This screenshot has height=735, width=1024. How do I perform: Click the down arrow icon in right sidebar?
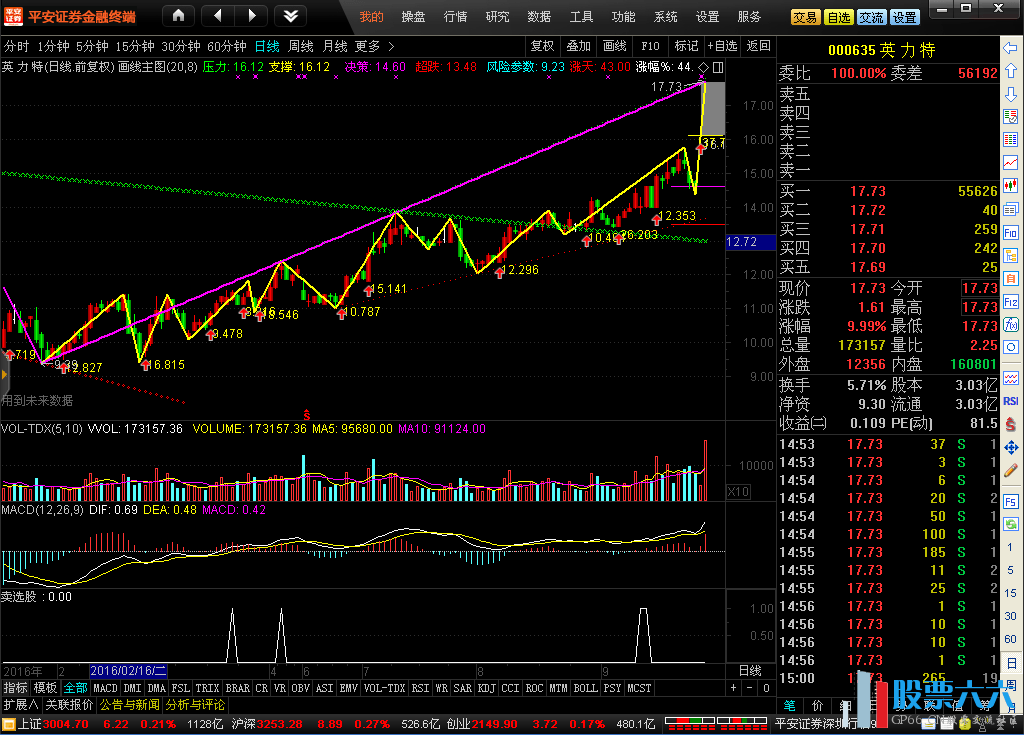(x=1010, y=94)
